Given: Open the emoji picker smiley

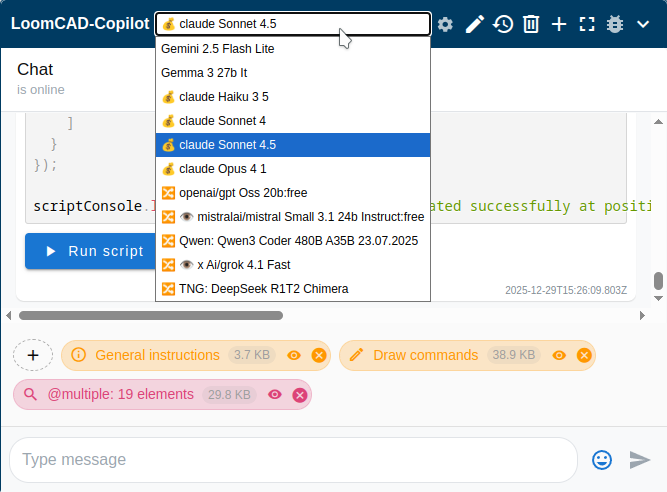Looking at the screenshot, I should pos(602,460).
